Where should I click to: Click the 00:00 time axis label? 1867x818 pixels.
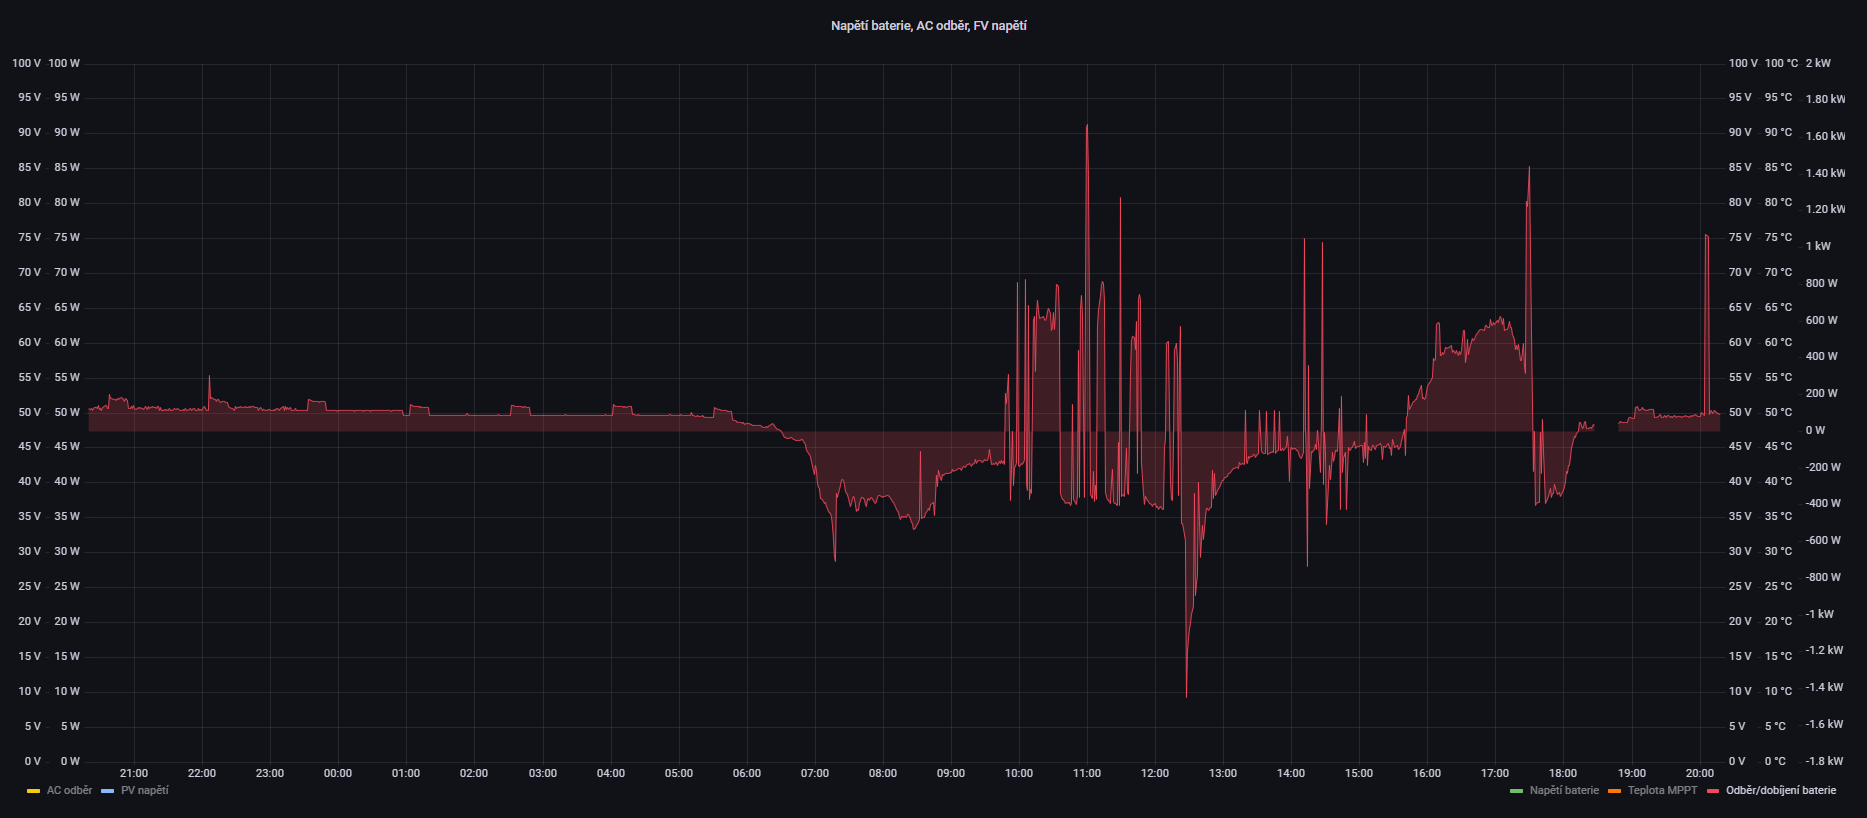(338, 773)
